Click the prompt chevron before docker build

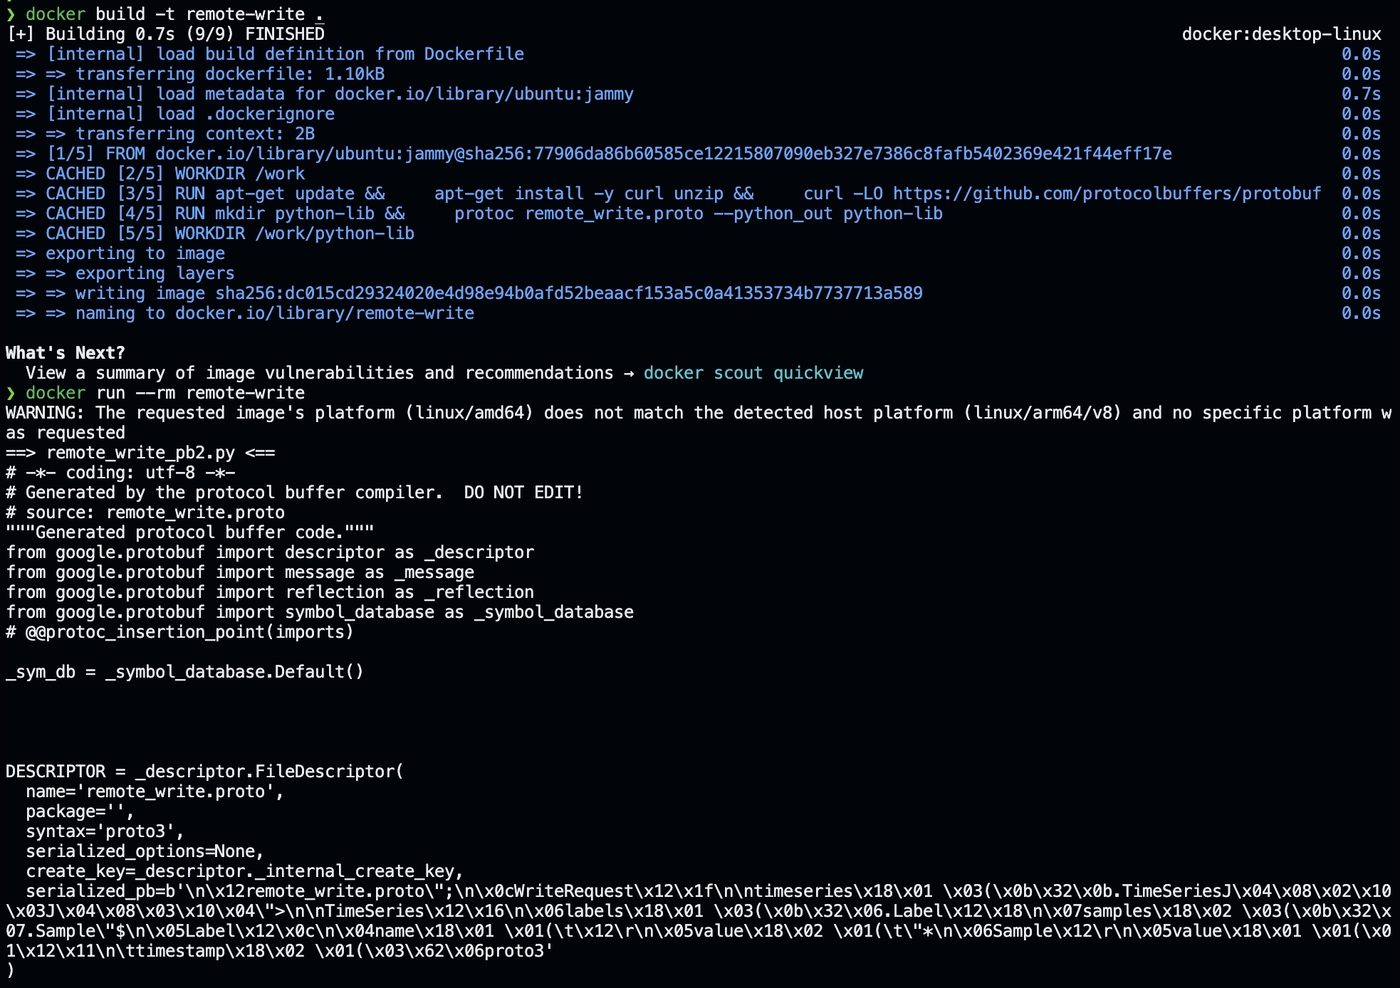click(x=11, y=14)
